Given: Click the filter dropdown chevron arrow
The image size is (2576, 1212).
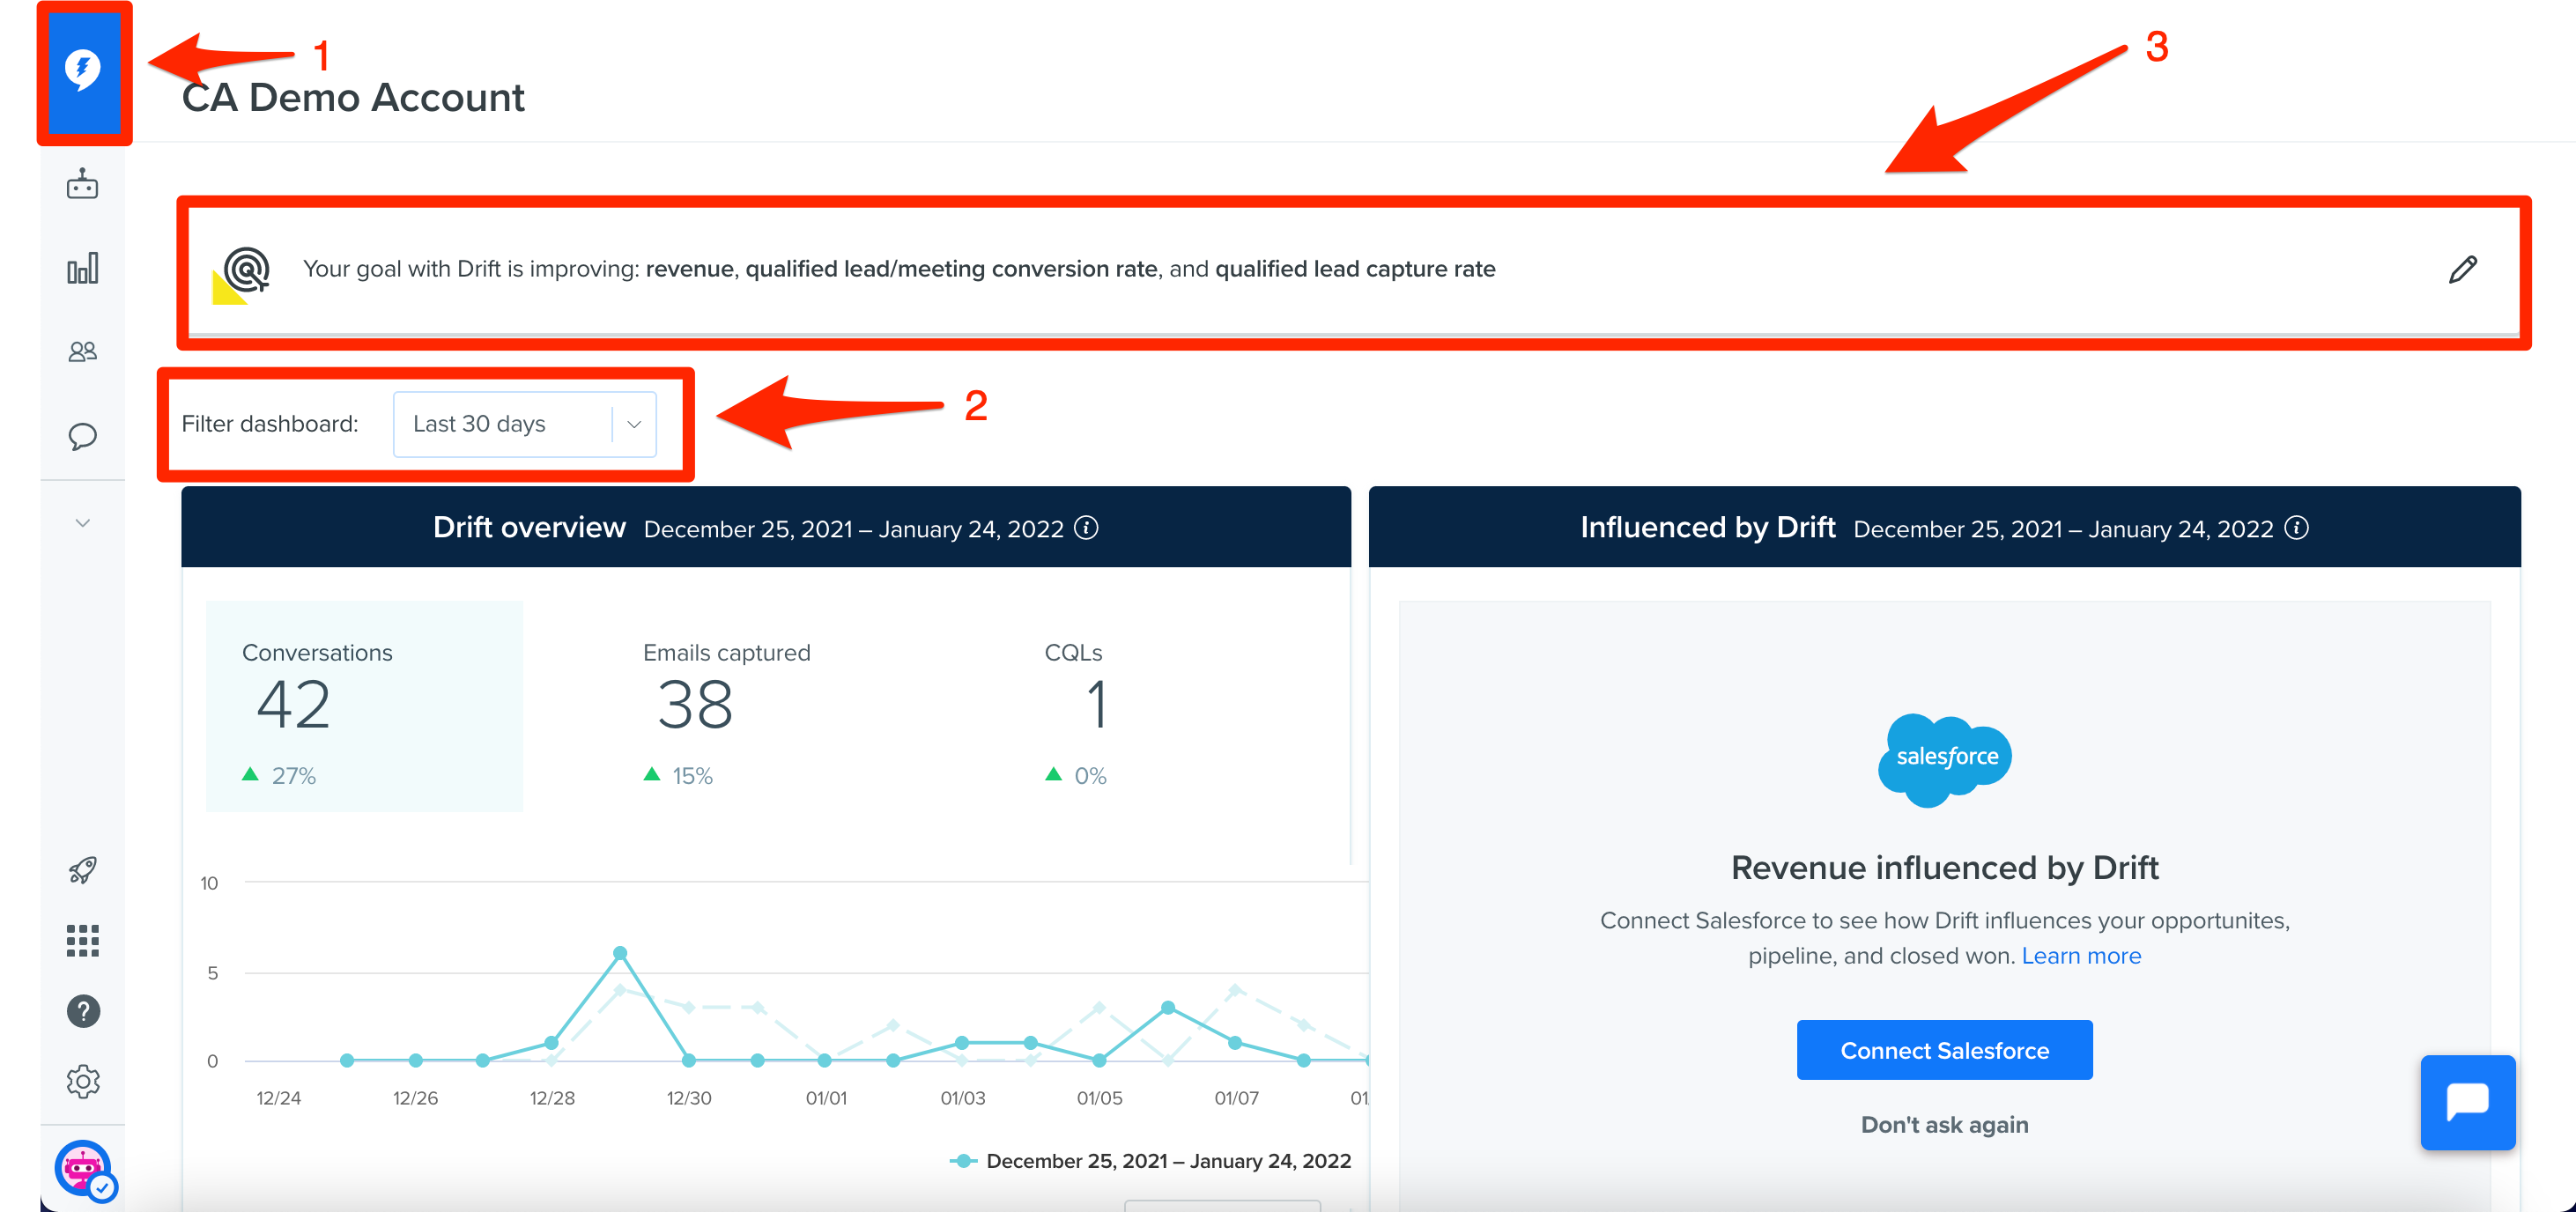Looking at the screenshot, I should coord(634,424).
